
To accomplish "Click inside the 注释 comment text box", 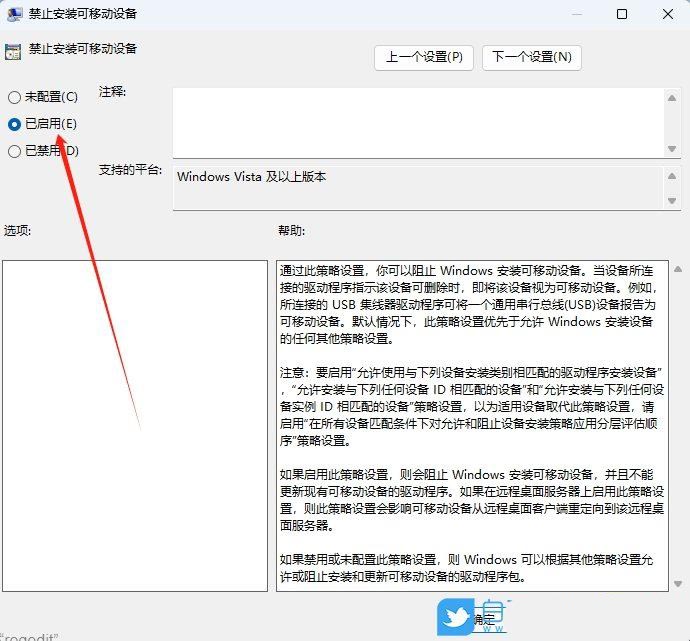I will pyautogui.click(x=418, y=122).
